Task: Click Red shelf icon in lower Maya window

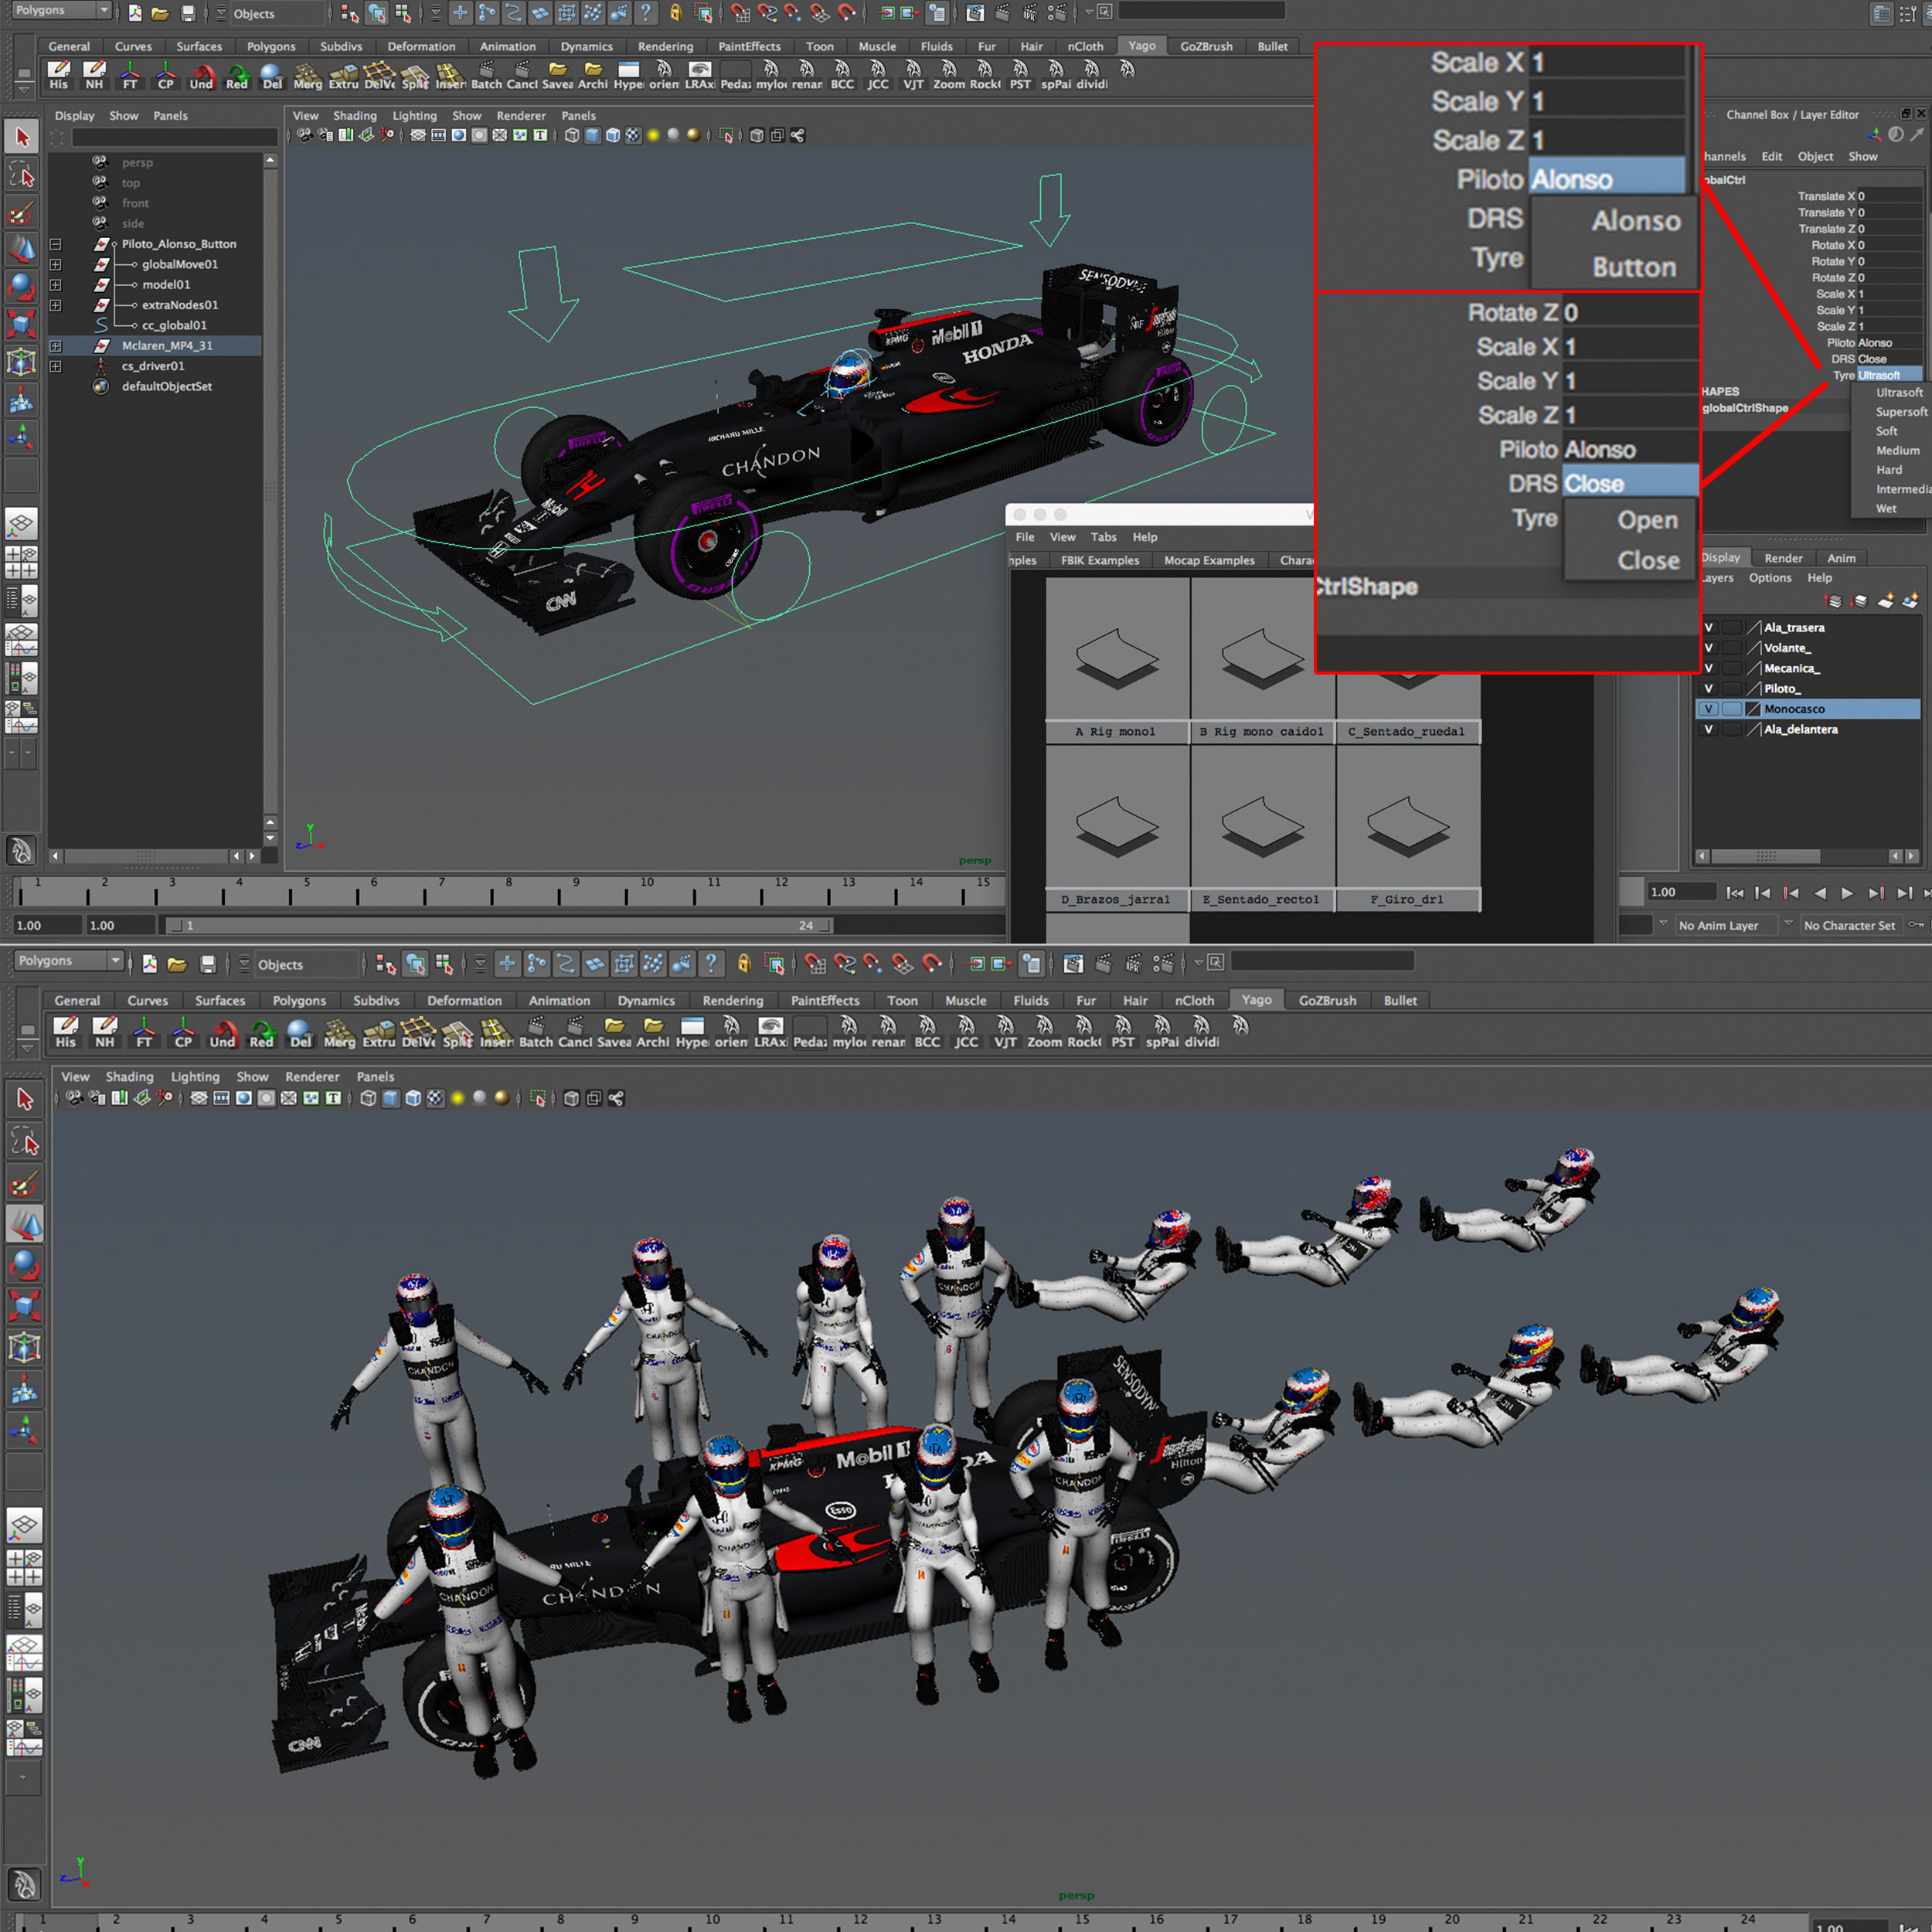Action: [261, 1032]
